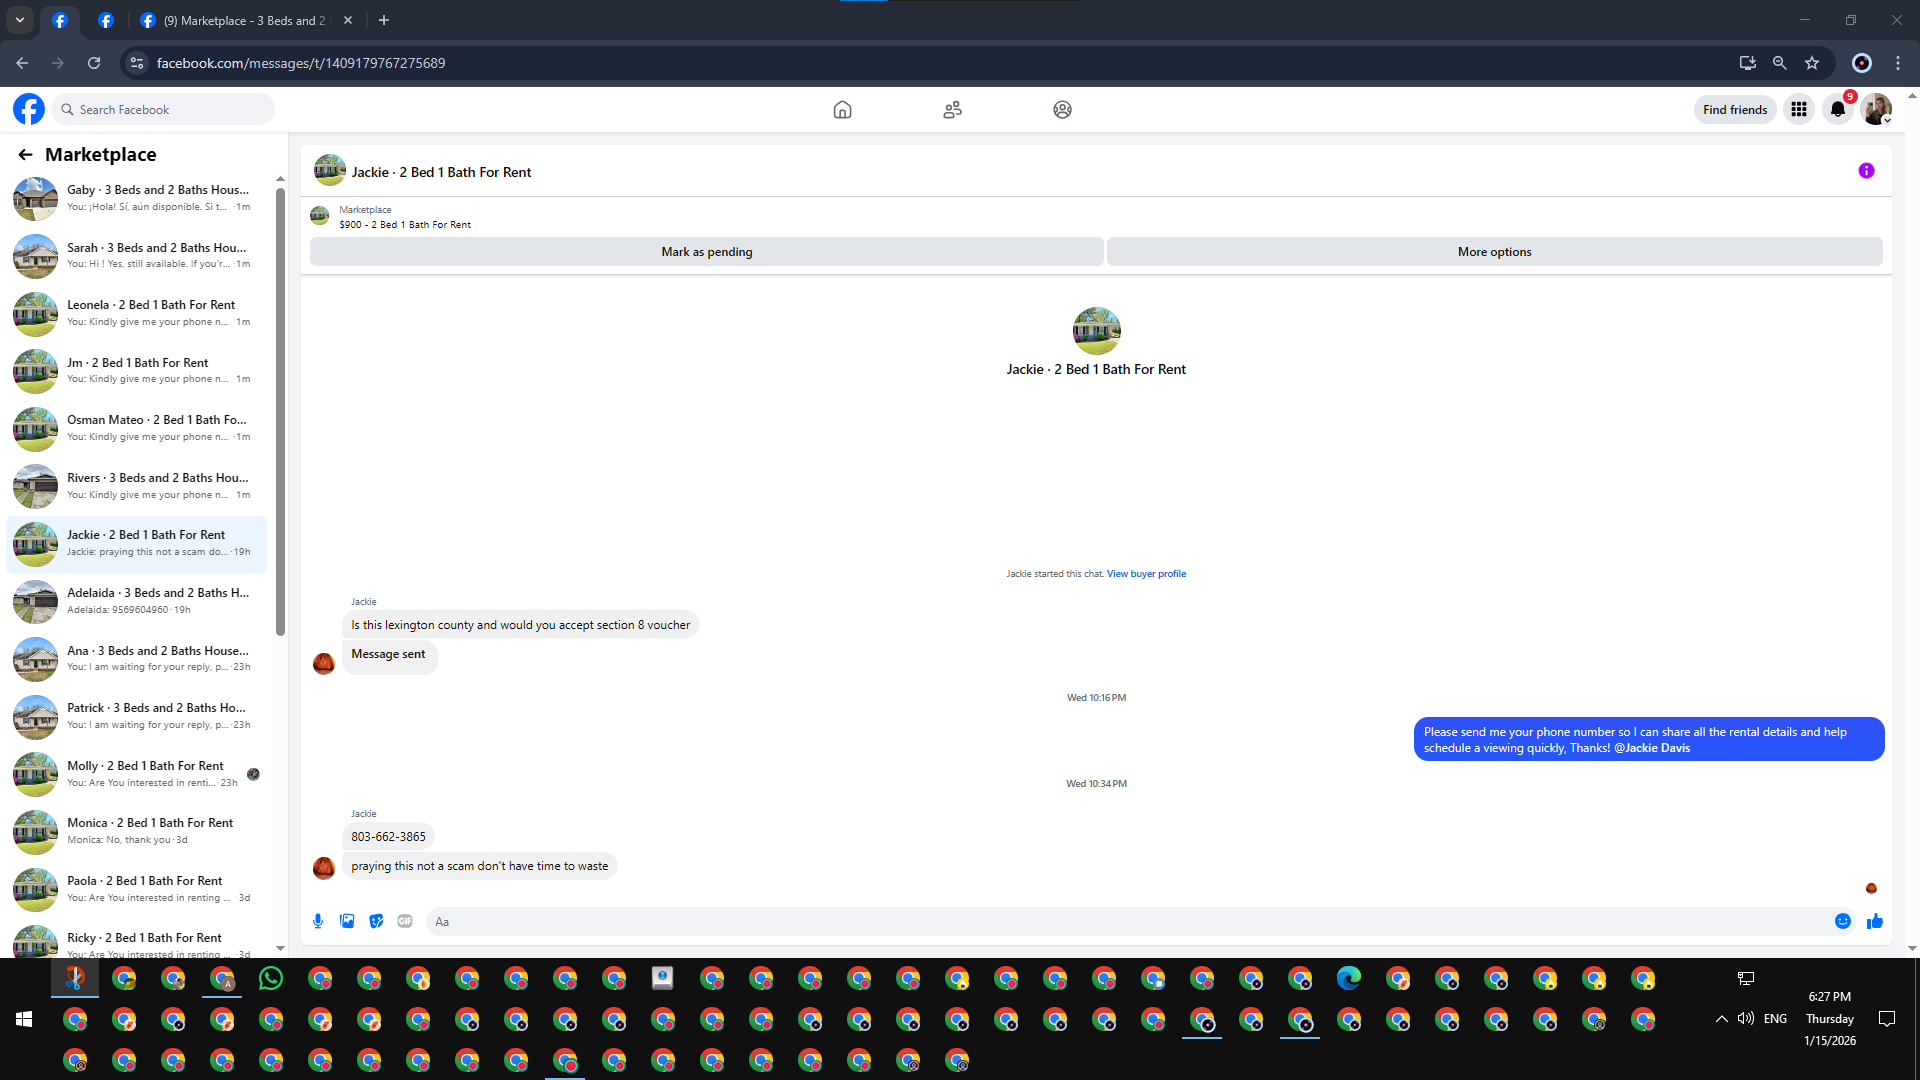The width and height of the screenshot is (1920, 1080).
Task: Click the Search Facebook field
Action: click(165, 110)
